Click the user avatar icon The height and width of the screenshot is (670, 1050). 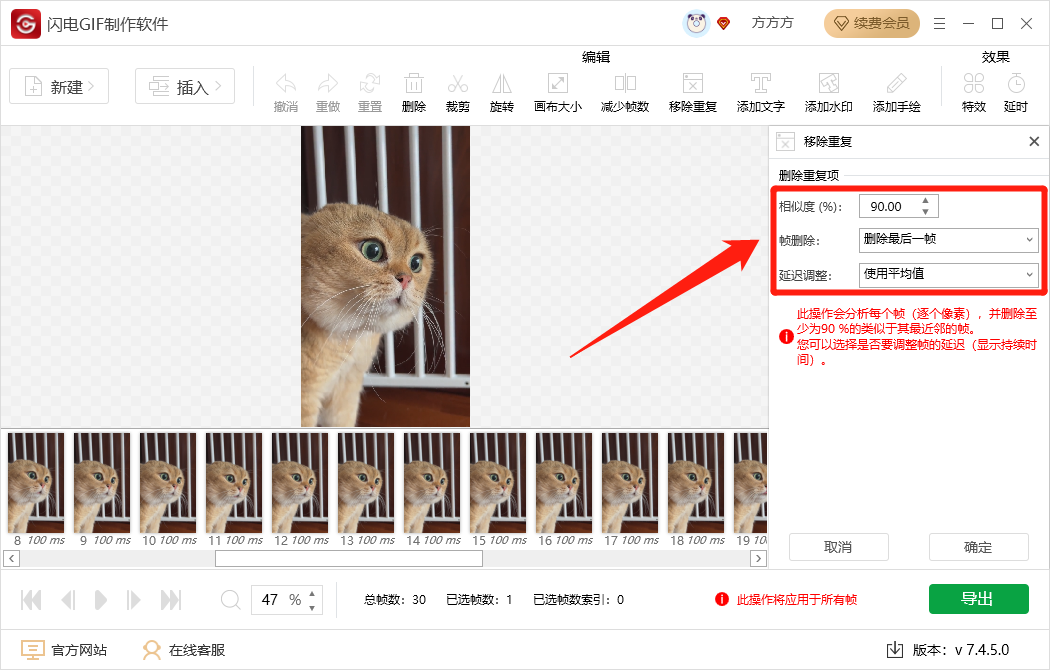pyautogui.click(x=696, y=23)
